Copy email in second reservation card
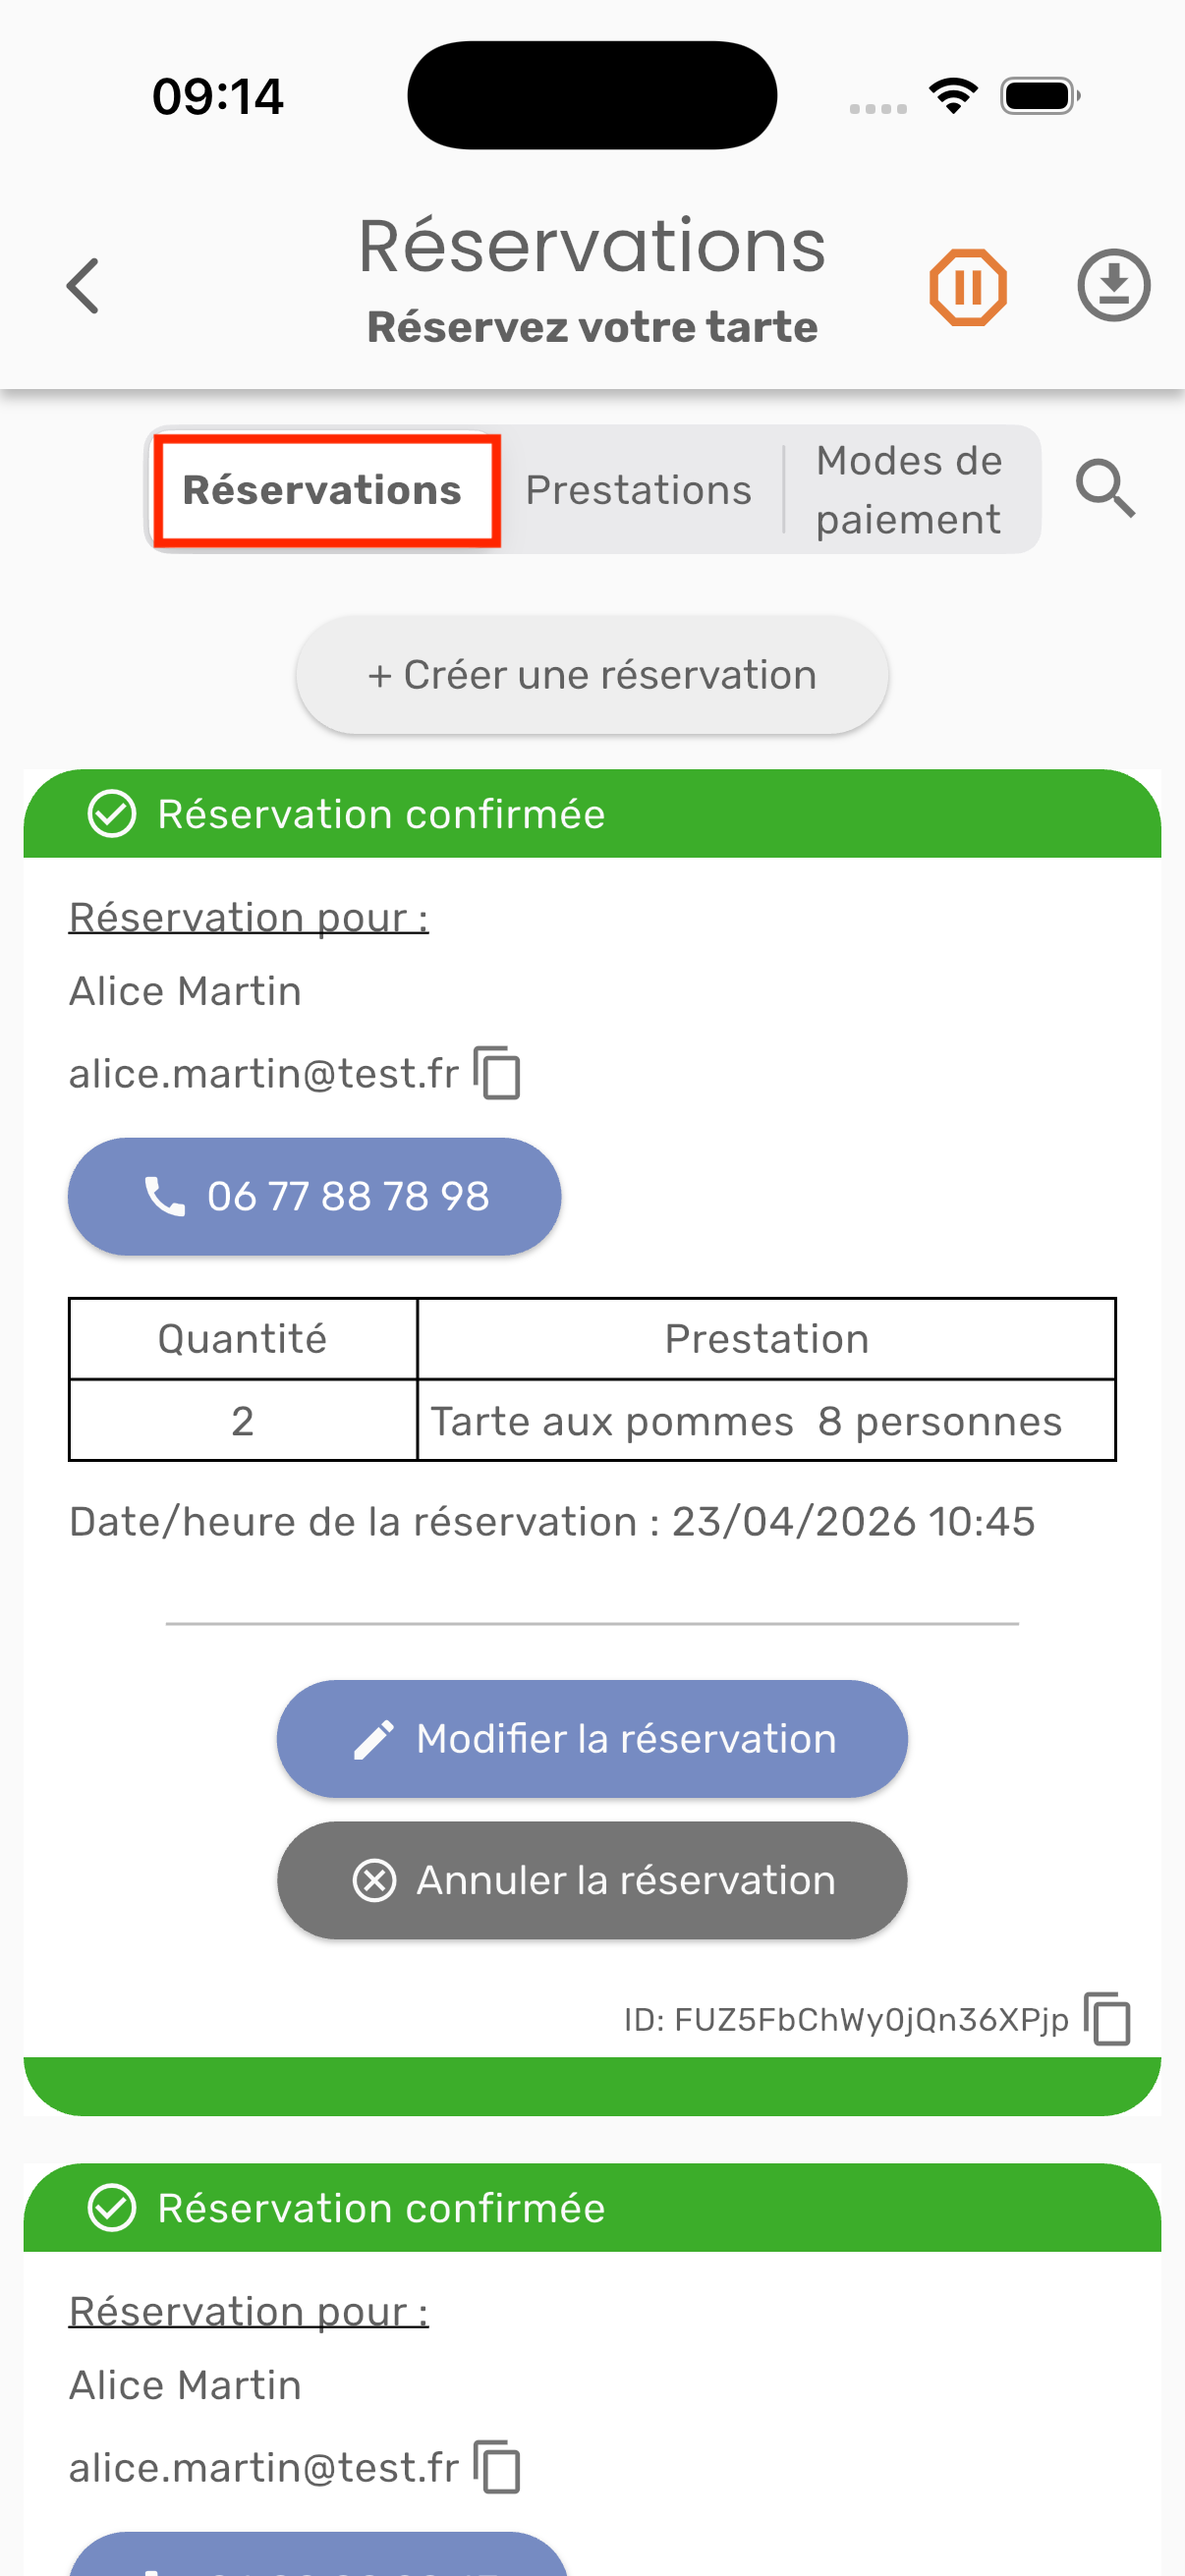Image resolution: width=1185 pixels, height=2576 pixels. [497, 2467]
